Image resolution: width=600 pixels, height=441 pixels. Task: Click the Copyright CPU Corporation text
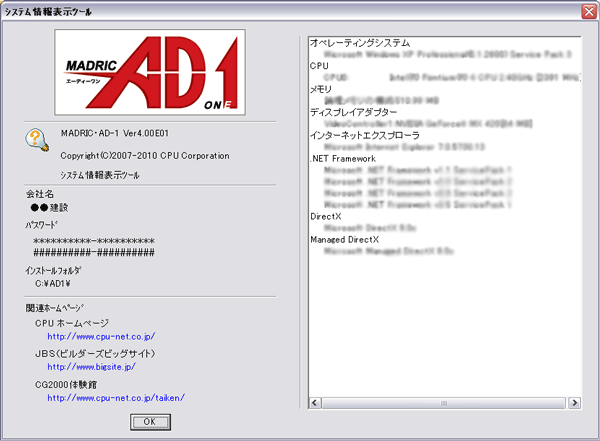tap(145, 156)
